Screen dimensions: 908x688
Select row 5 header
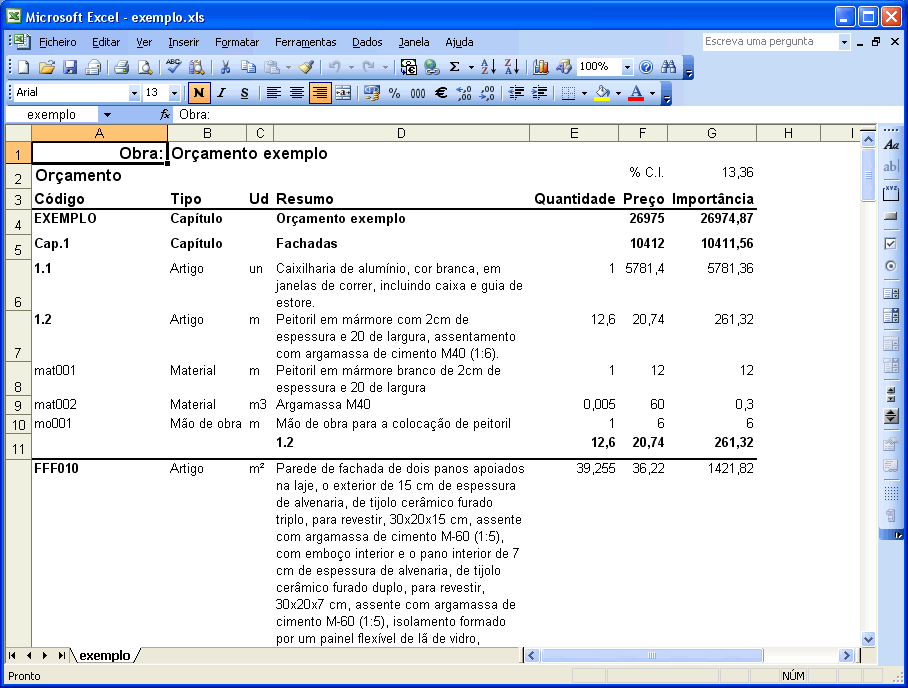19,248
